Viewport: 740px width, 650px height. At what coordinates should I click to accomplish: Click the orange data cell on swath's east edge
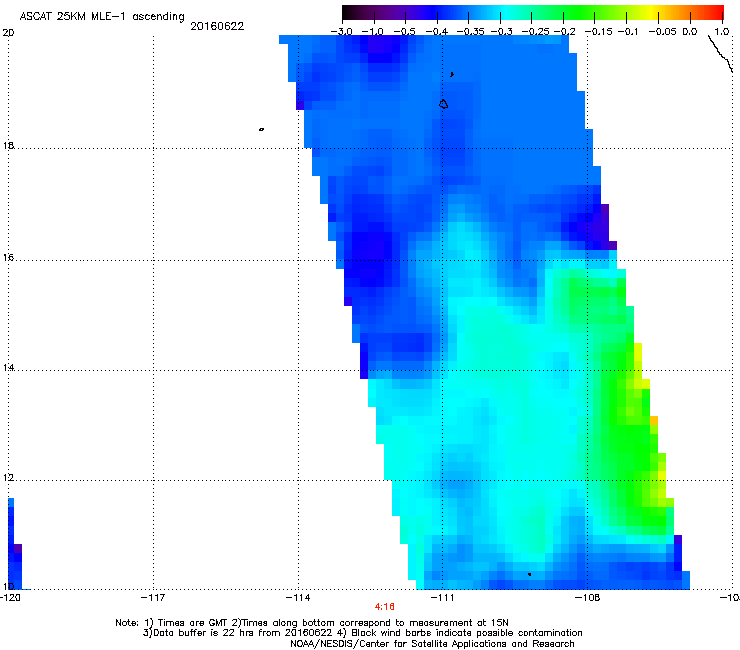pos(654,421)
